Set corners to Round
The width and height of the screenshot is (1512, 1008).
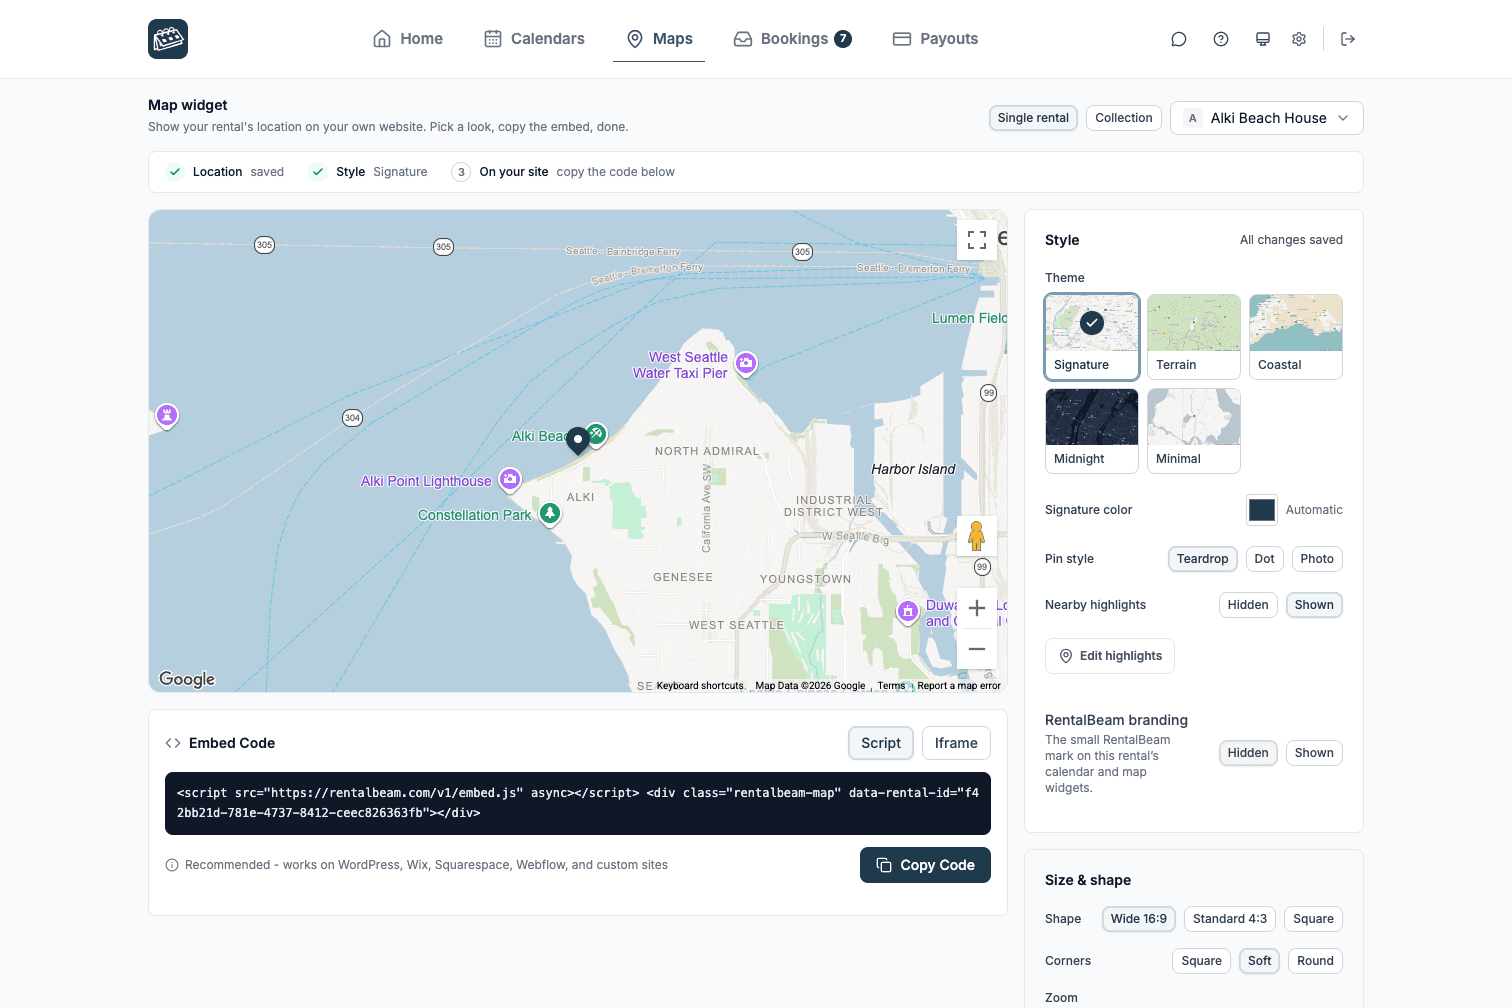pyautogui.click(x=1315, y=961)
